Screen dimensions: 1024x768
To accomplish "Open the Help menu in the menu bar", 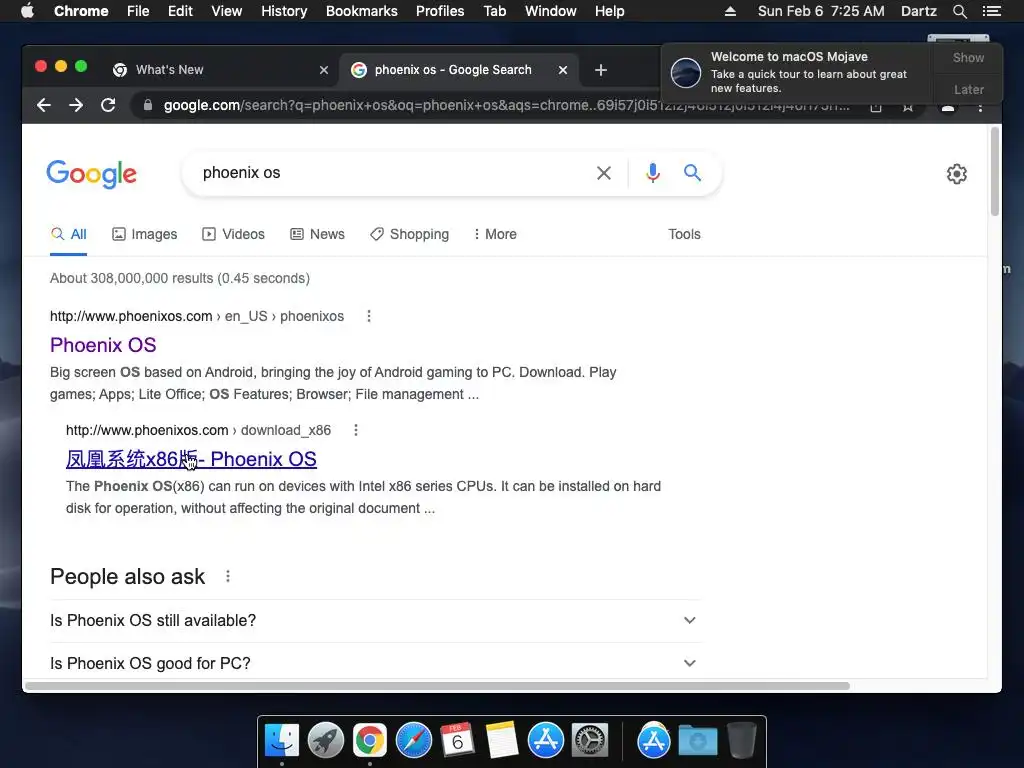I will point(609,11).
